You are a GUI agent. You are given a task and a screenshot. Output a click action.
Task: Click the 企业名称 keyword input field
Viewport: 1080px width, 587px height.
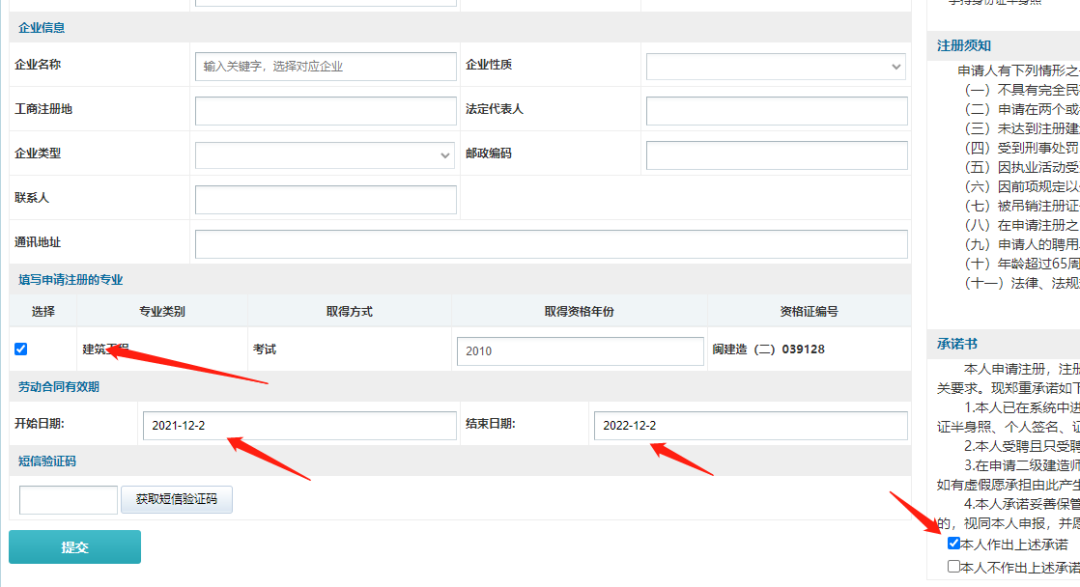coord(325,67)
